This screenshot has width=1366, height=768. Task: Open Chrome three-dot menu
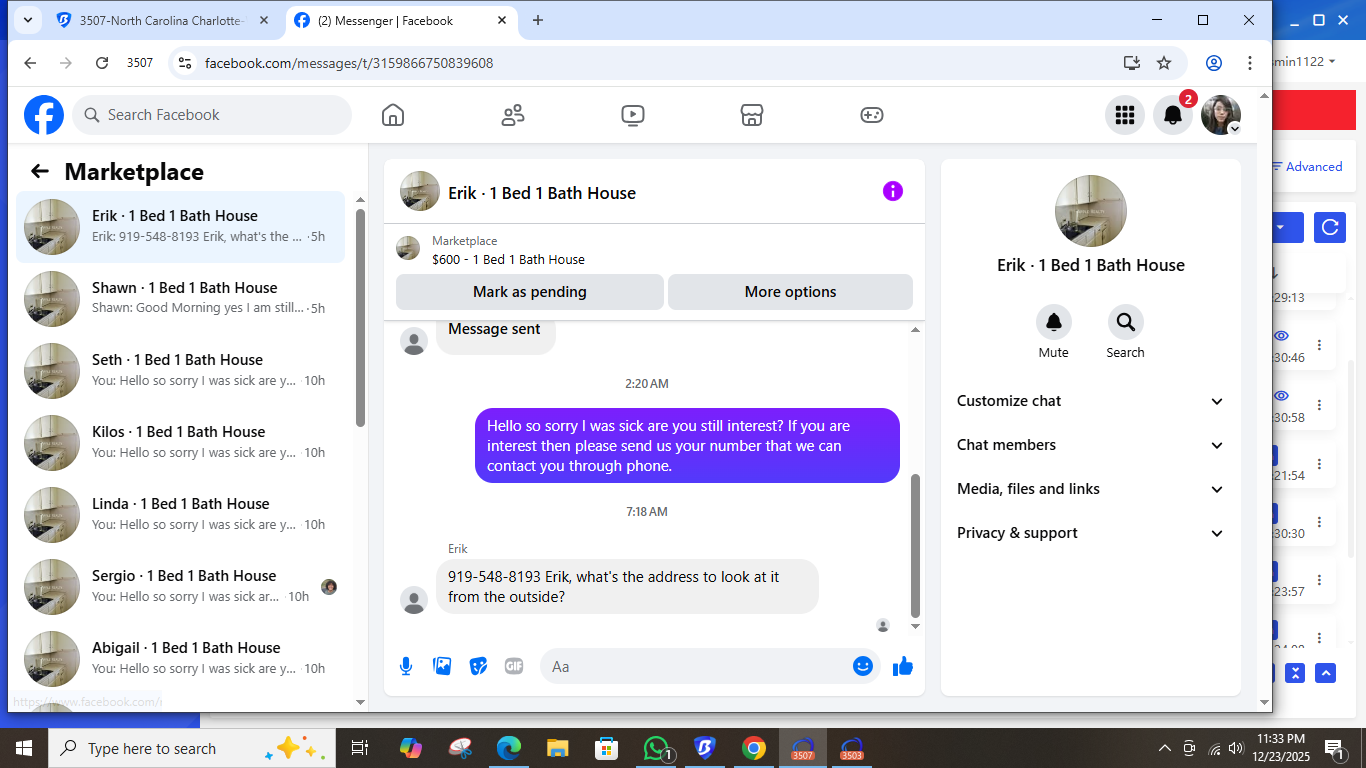click(x=1250, y=63)
